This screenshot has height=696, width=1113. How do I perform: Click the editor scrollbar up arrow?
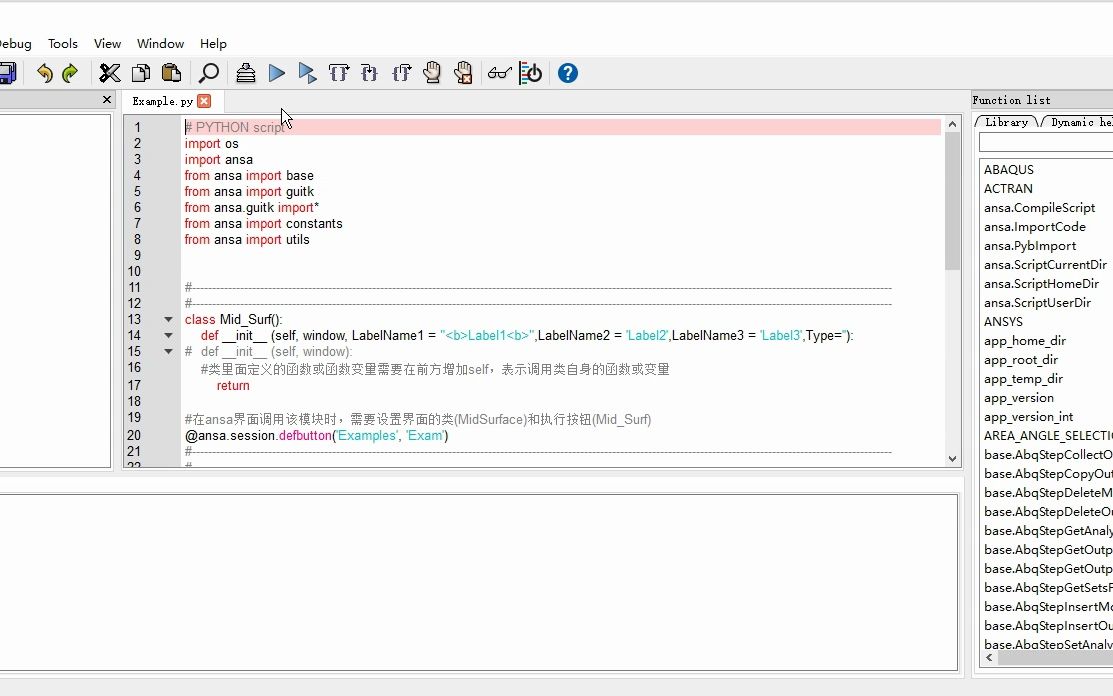(x=953, y=124)
